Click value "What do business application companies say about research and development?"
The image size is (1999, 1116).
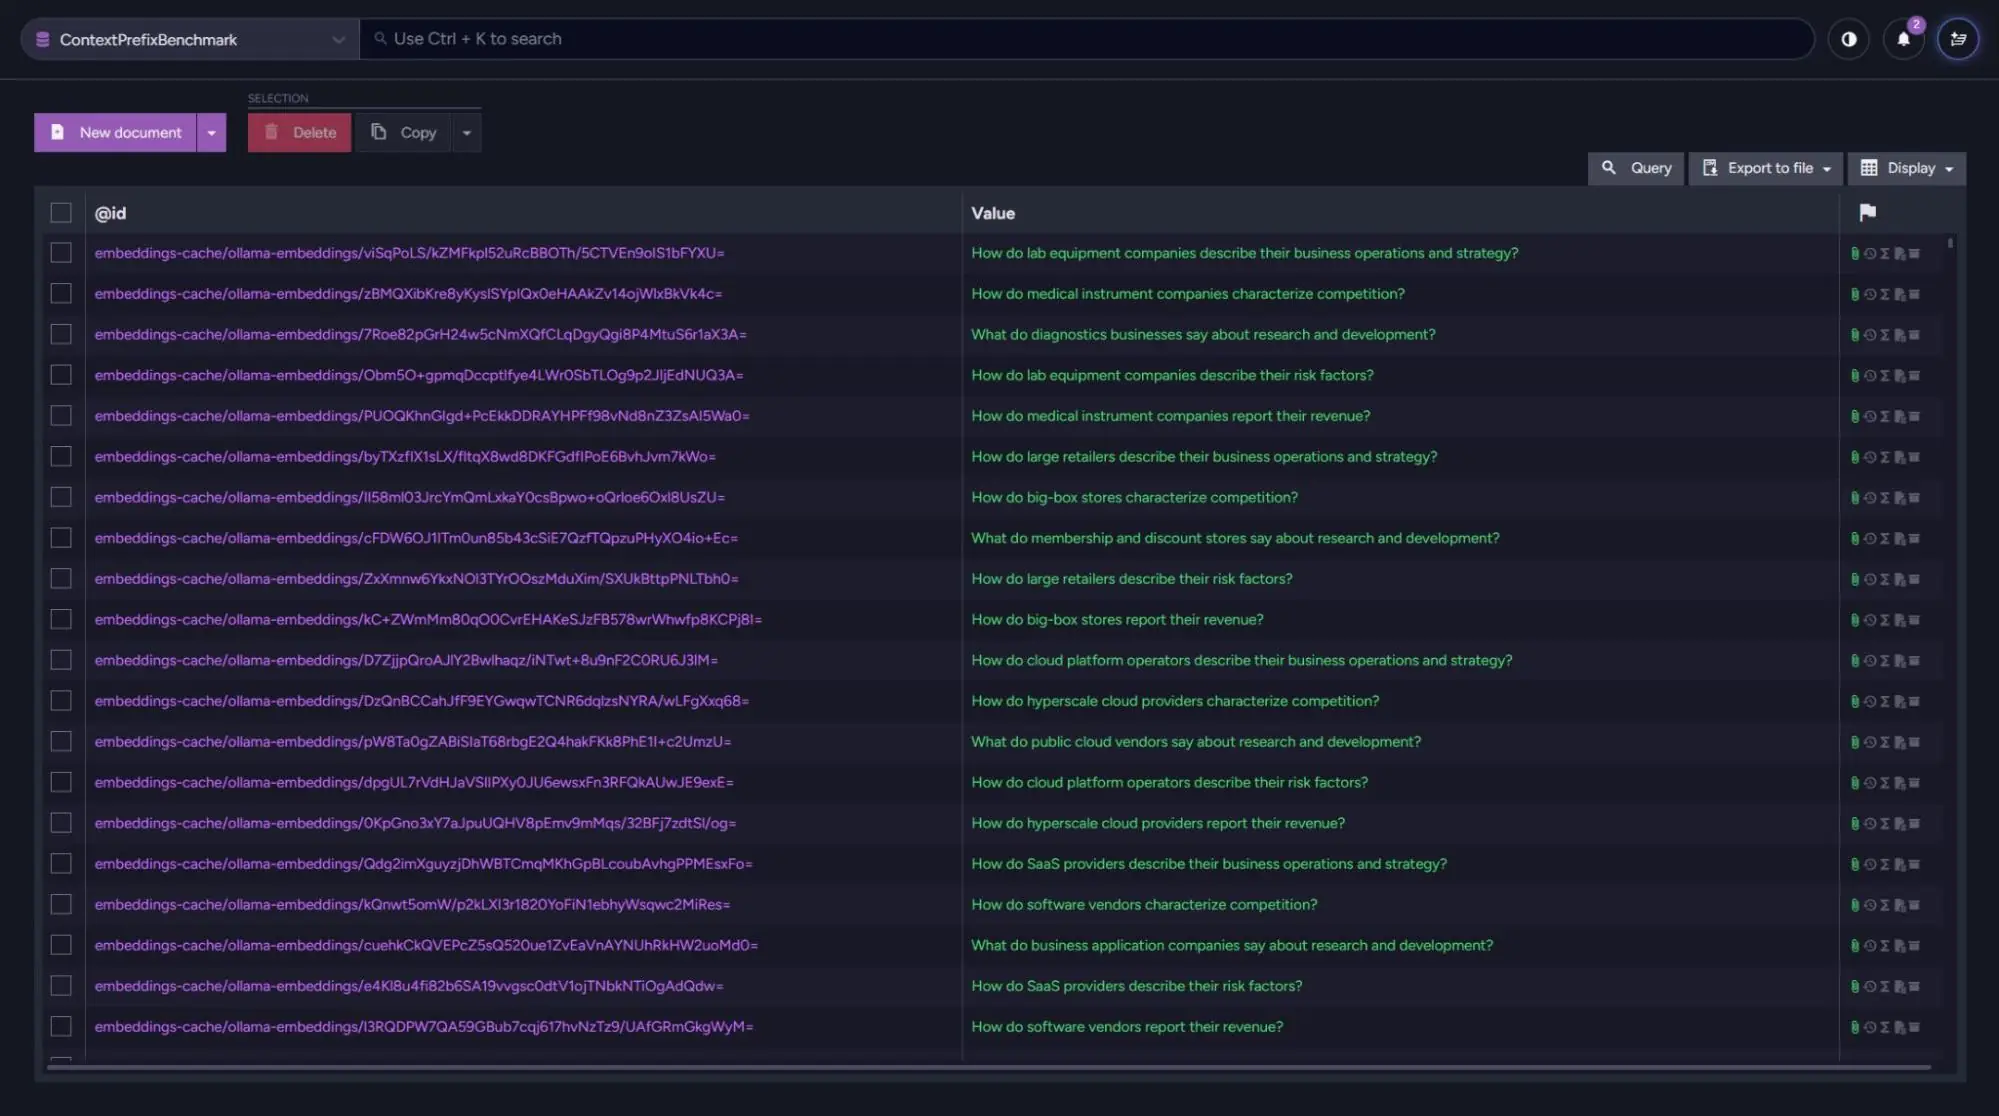(x=1232, y=945)
